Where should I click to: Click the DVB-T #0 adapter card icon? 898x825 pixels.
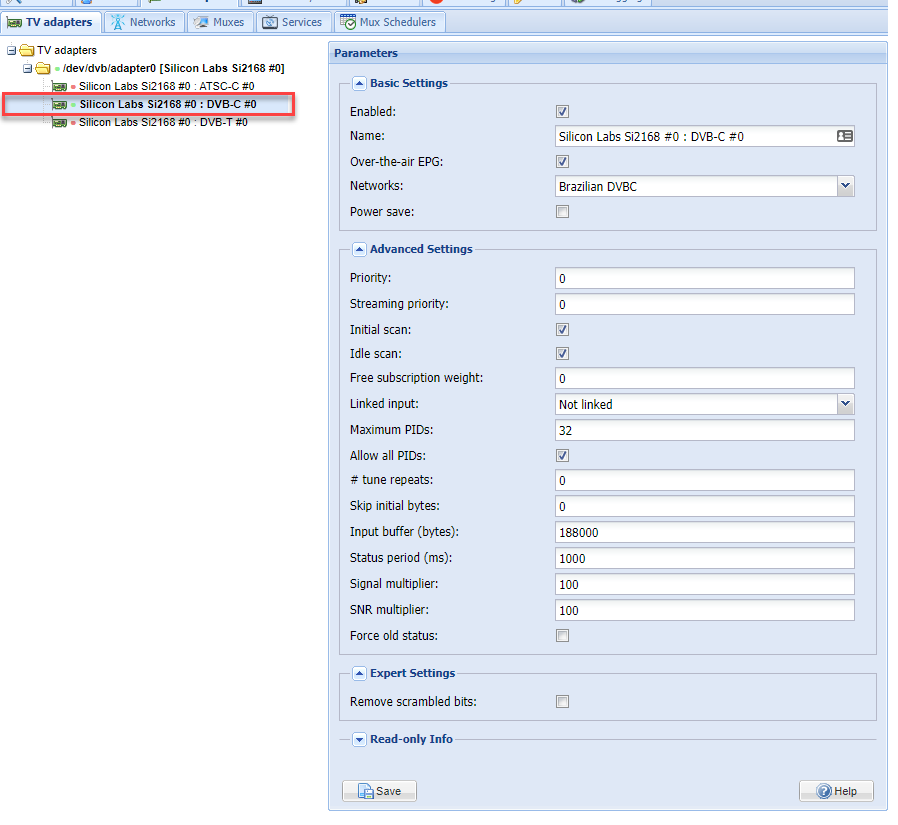coord(59,122)
